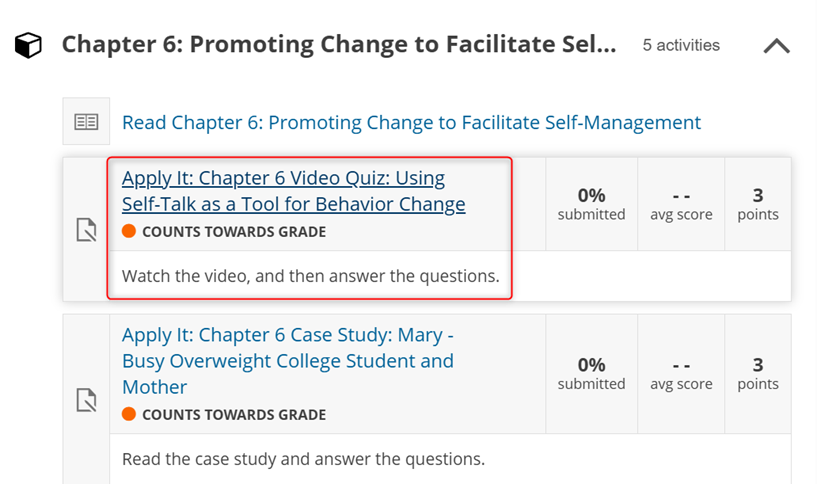Click Video Quiz 3 points cell
This screenshot has height=484, width=817.
click(757, 203)
